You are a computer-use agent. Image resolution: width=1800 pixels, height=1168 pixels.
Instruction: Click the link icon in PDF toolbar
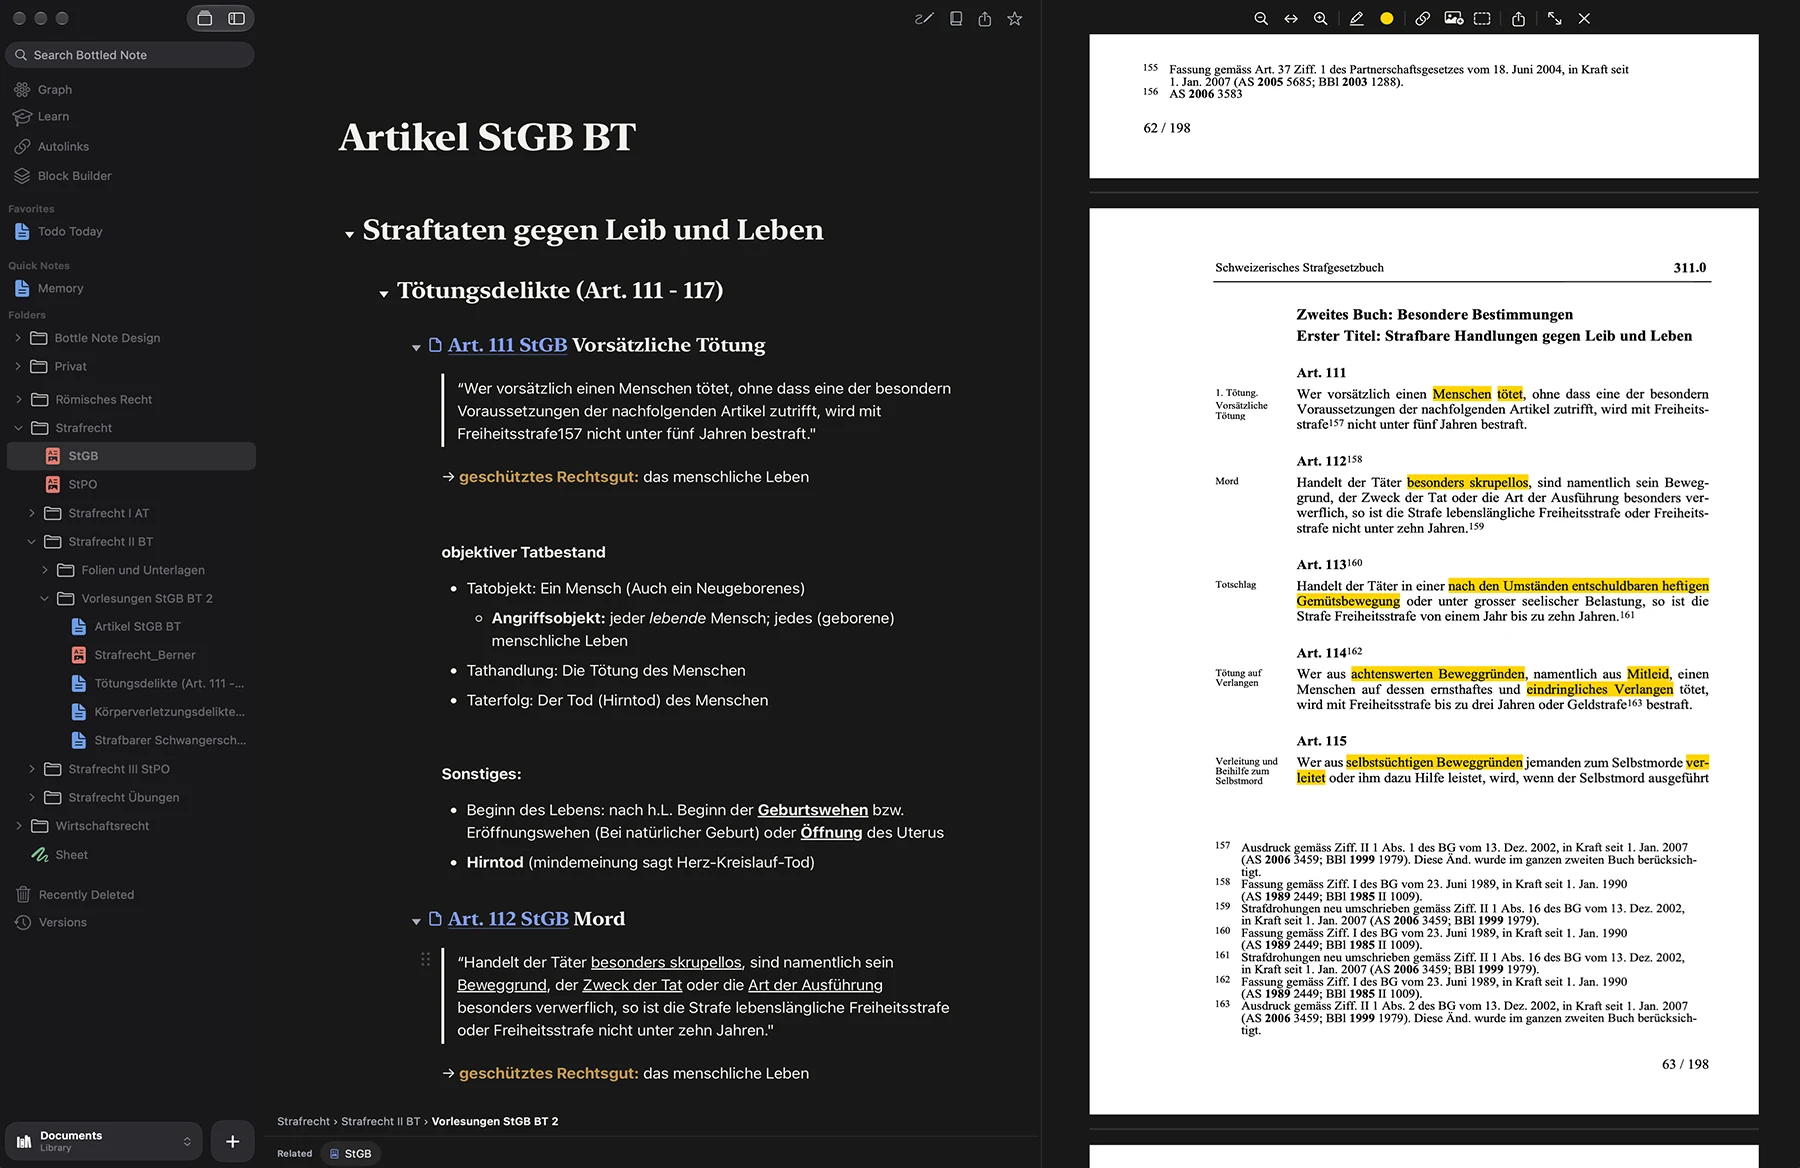point(1422,18)
